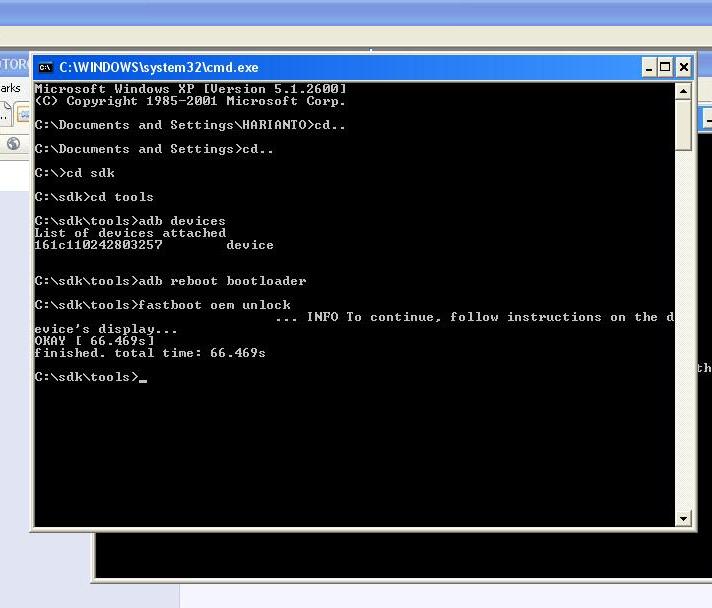
Task: Open the cmd.exe system menu icon
Action: pos(45,68)
